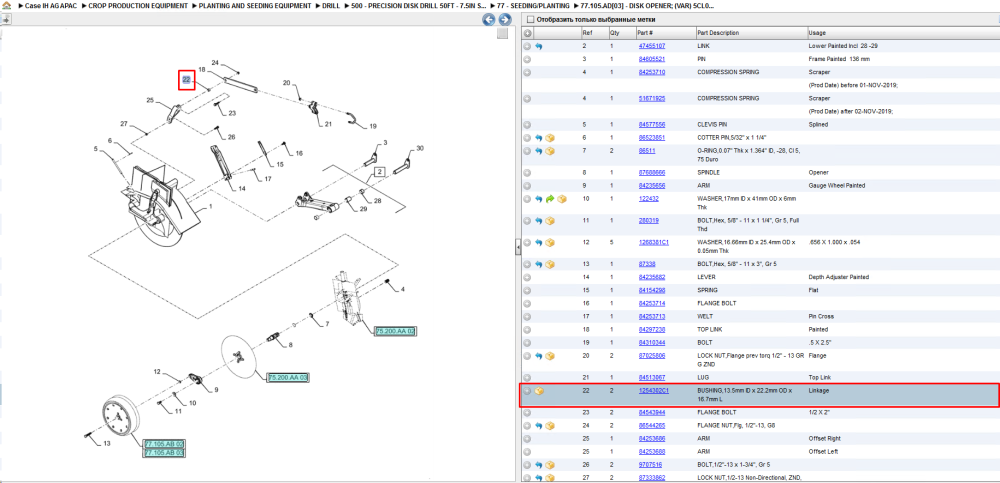Click the pin icon above the diagram
1000x483 pixels.
click(x=6, y=20)
